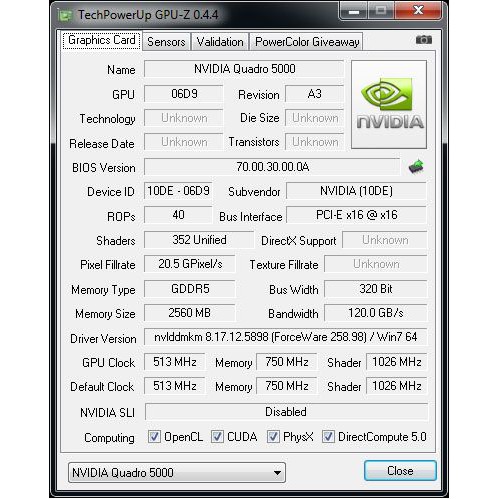499x499 pixels.
Task: Switch to the Graphics Card tab
Action: (x=102, y=40)
